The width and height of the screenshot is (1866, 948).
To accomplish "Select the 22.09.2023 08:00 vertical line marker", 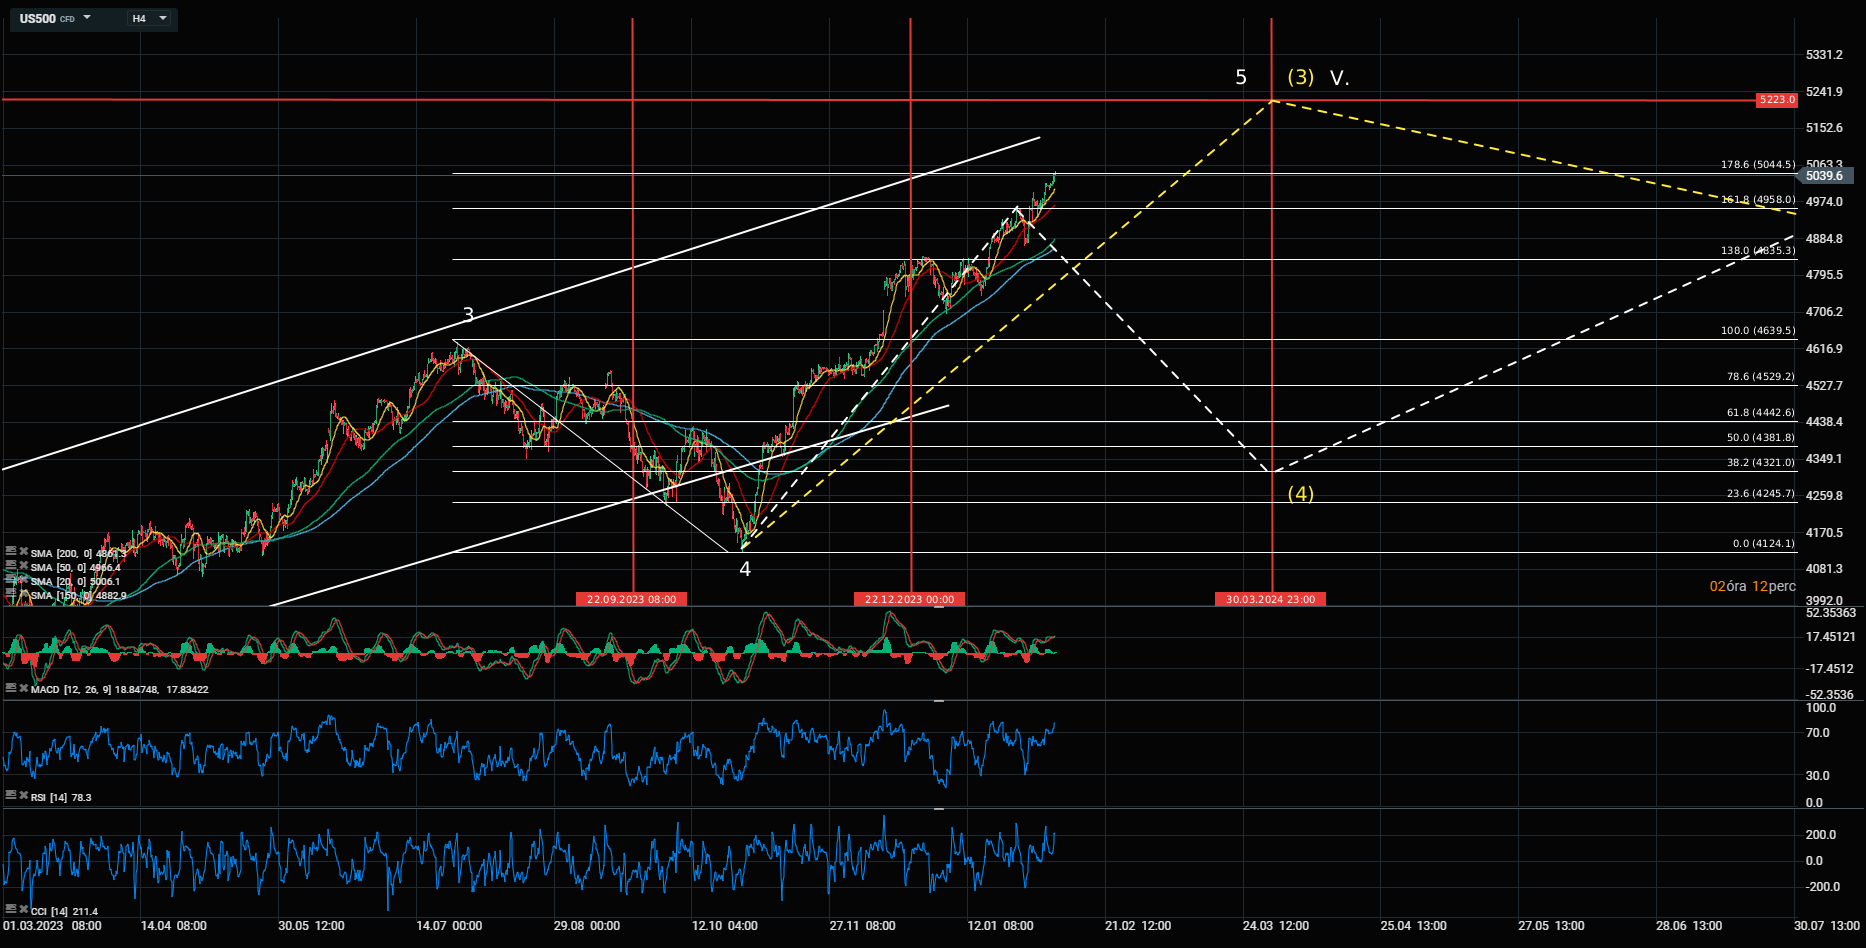I will tap(631, 599).
